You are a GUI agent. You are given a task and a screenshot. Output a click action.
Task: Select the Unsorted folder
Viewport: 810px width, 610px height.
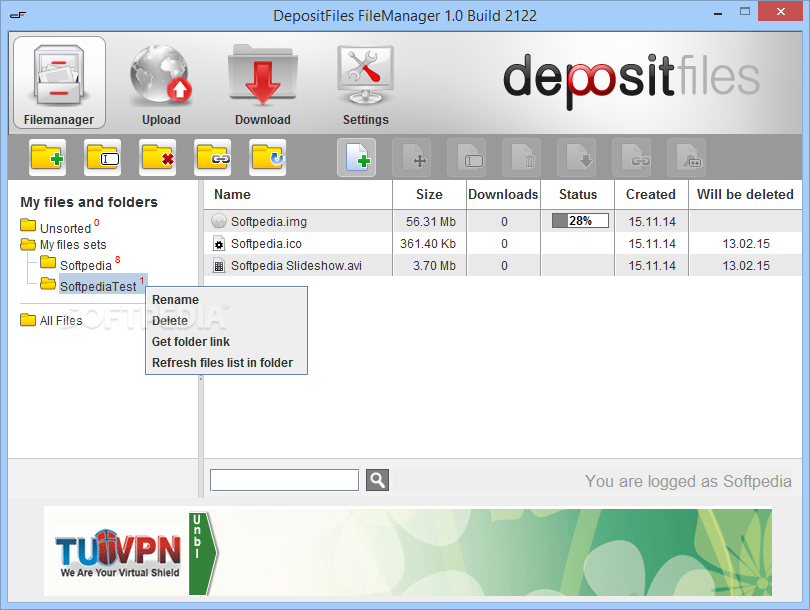65,228
